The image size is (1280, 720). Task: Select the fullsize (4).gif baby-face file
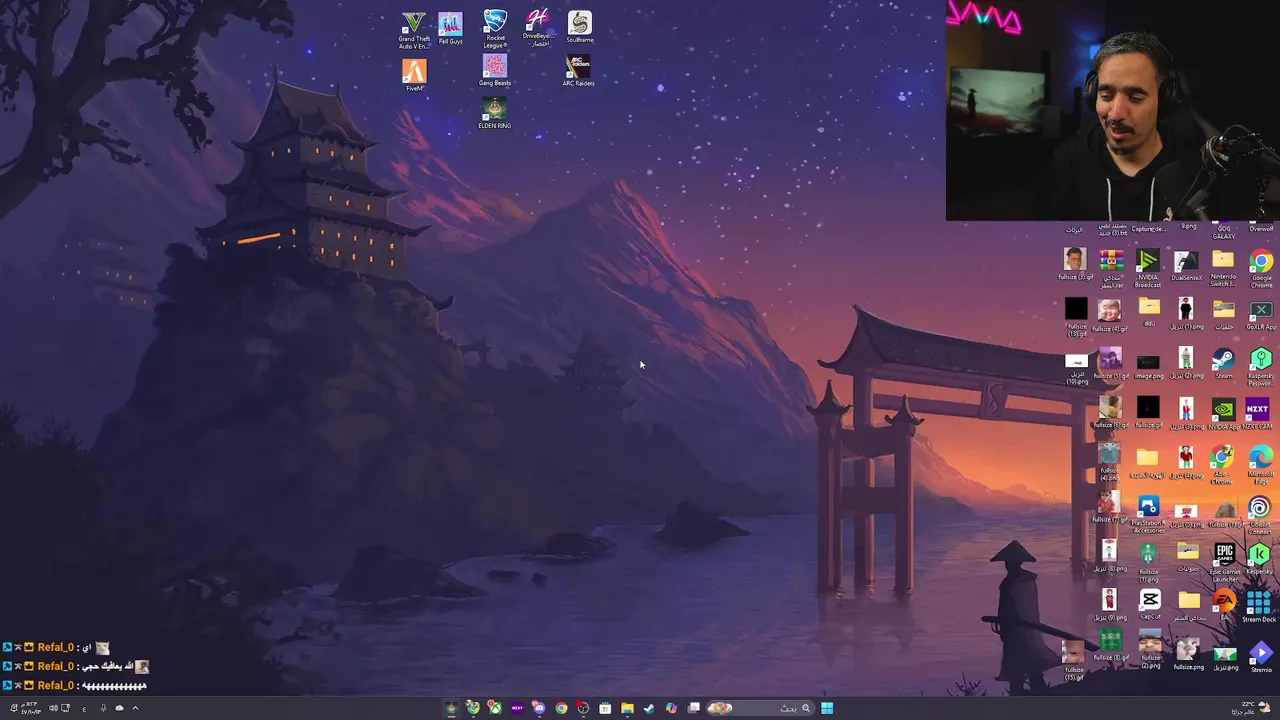[x=1109, y=316]
